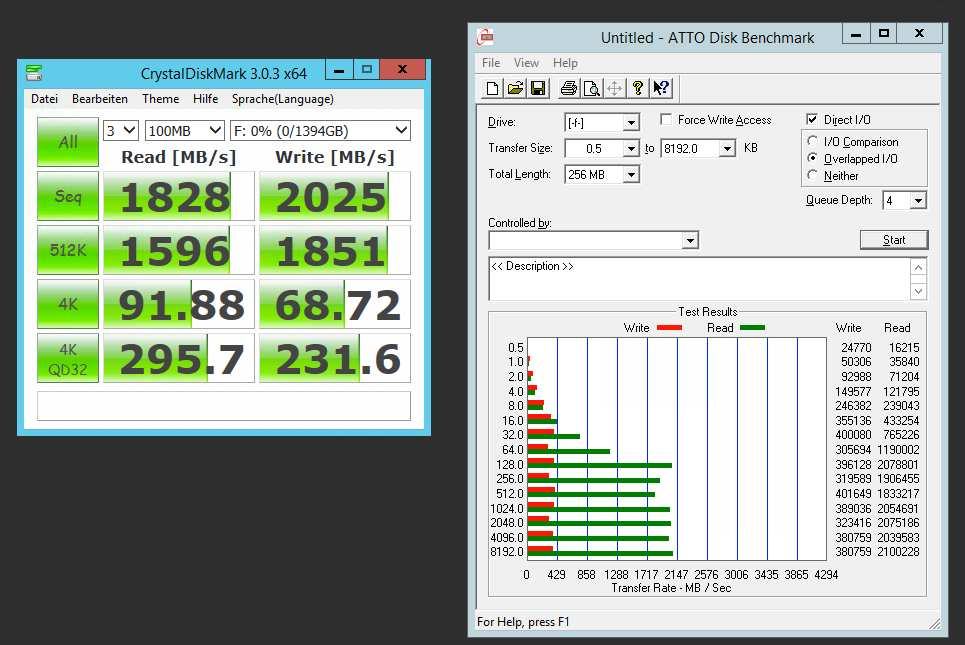The image size is (965, 645).
Task: Print results with ATTO printer icon
Action: (569, 89)
